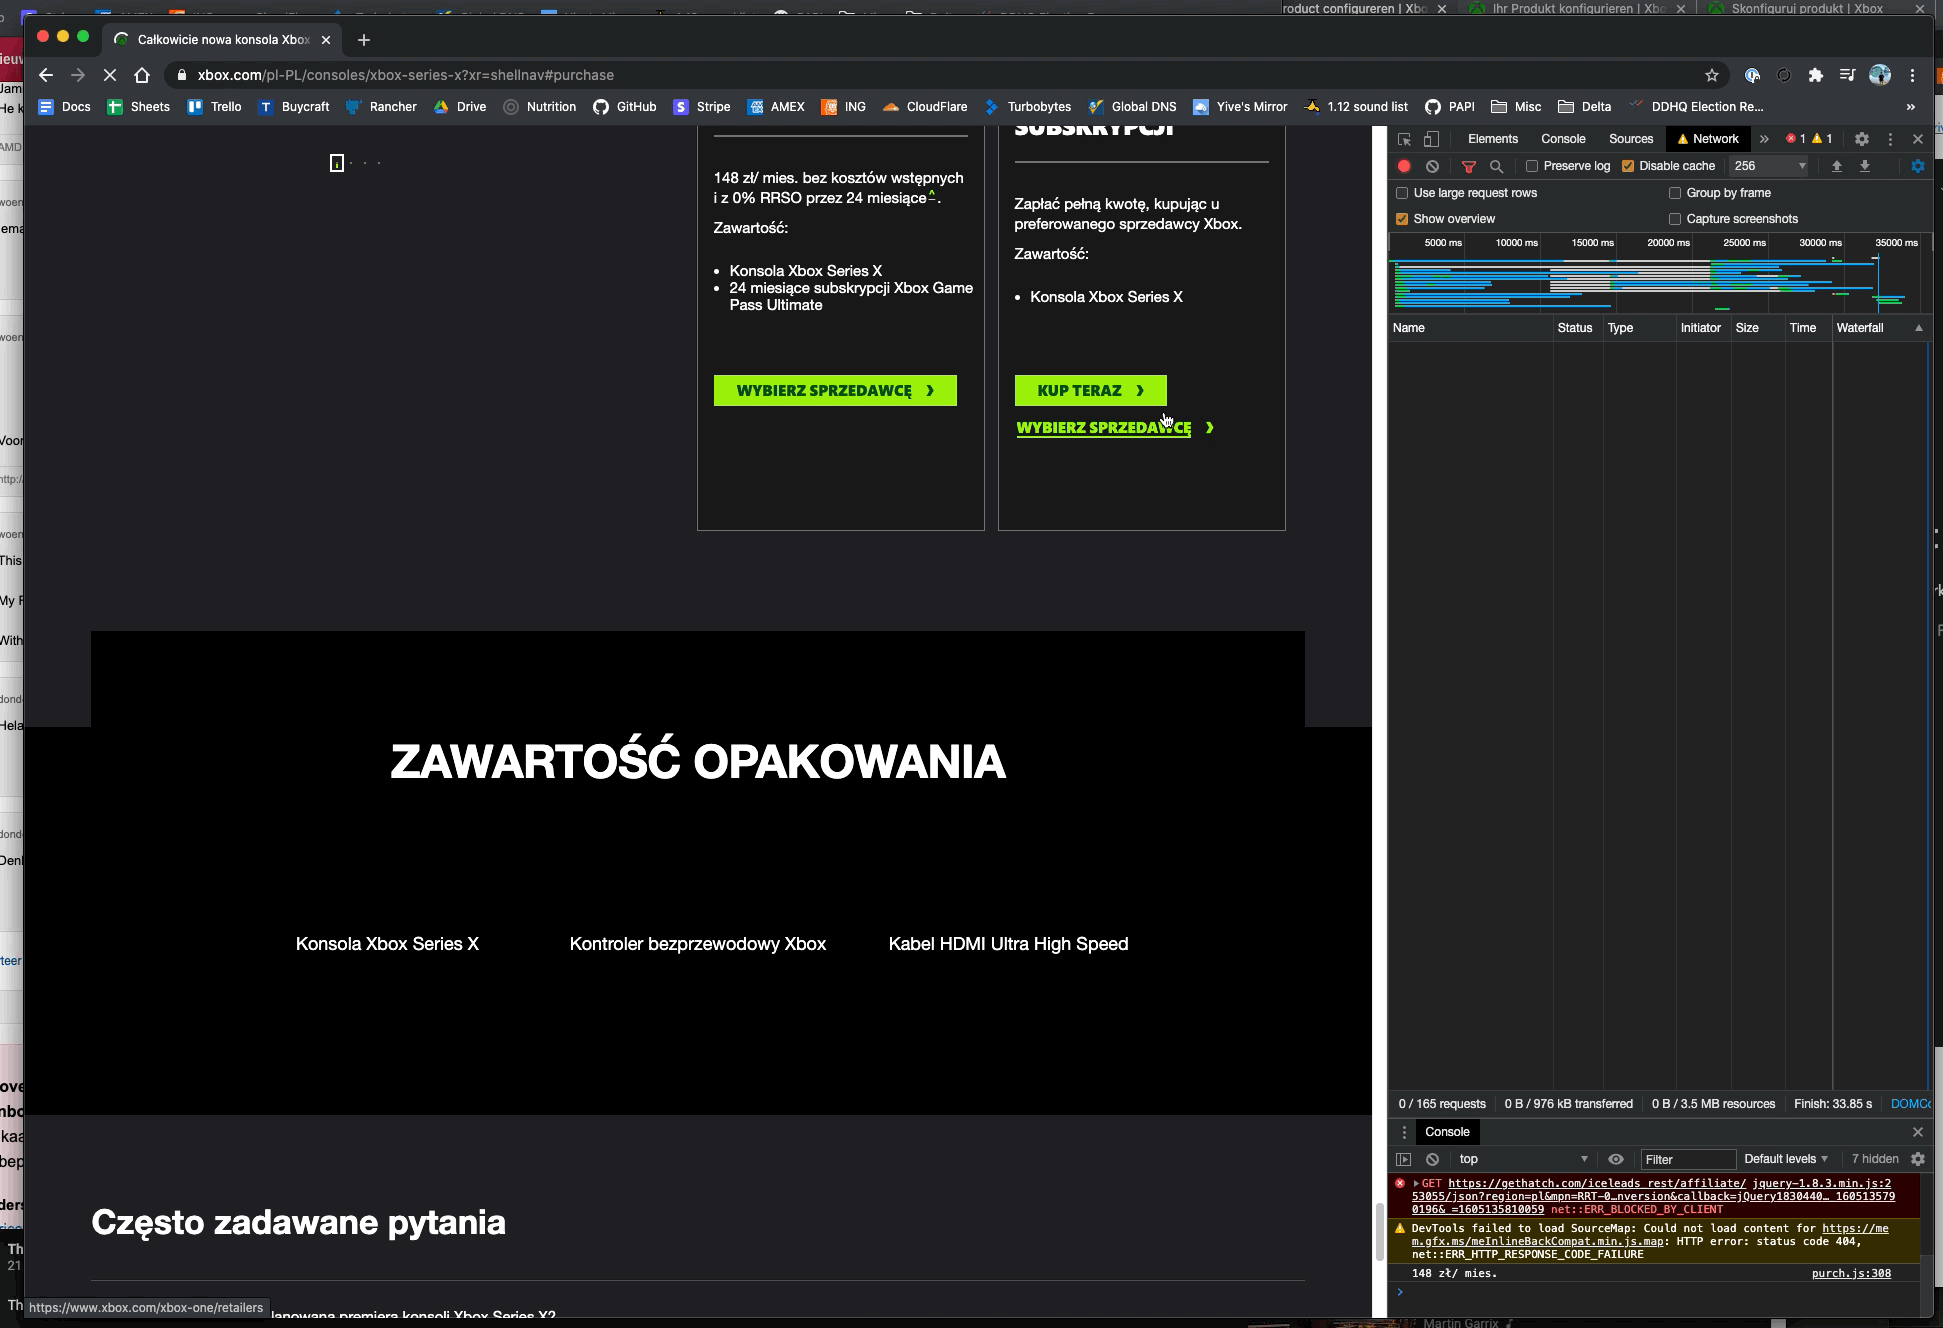
Task: Switch to the Console tab in DevTools
Action: (x=1563, y=139)
